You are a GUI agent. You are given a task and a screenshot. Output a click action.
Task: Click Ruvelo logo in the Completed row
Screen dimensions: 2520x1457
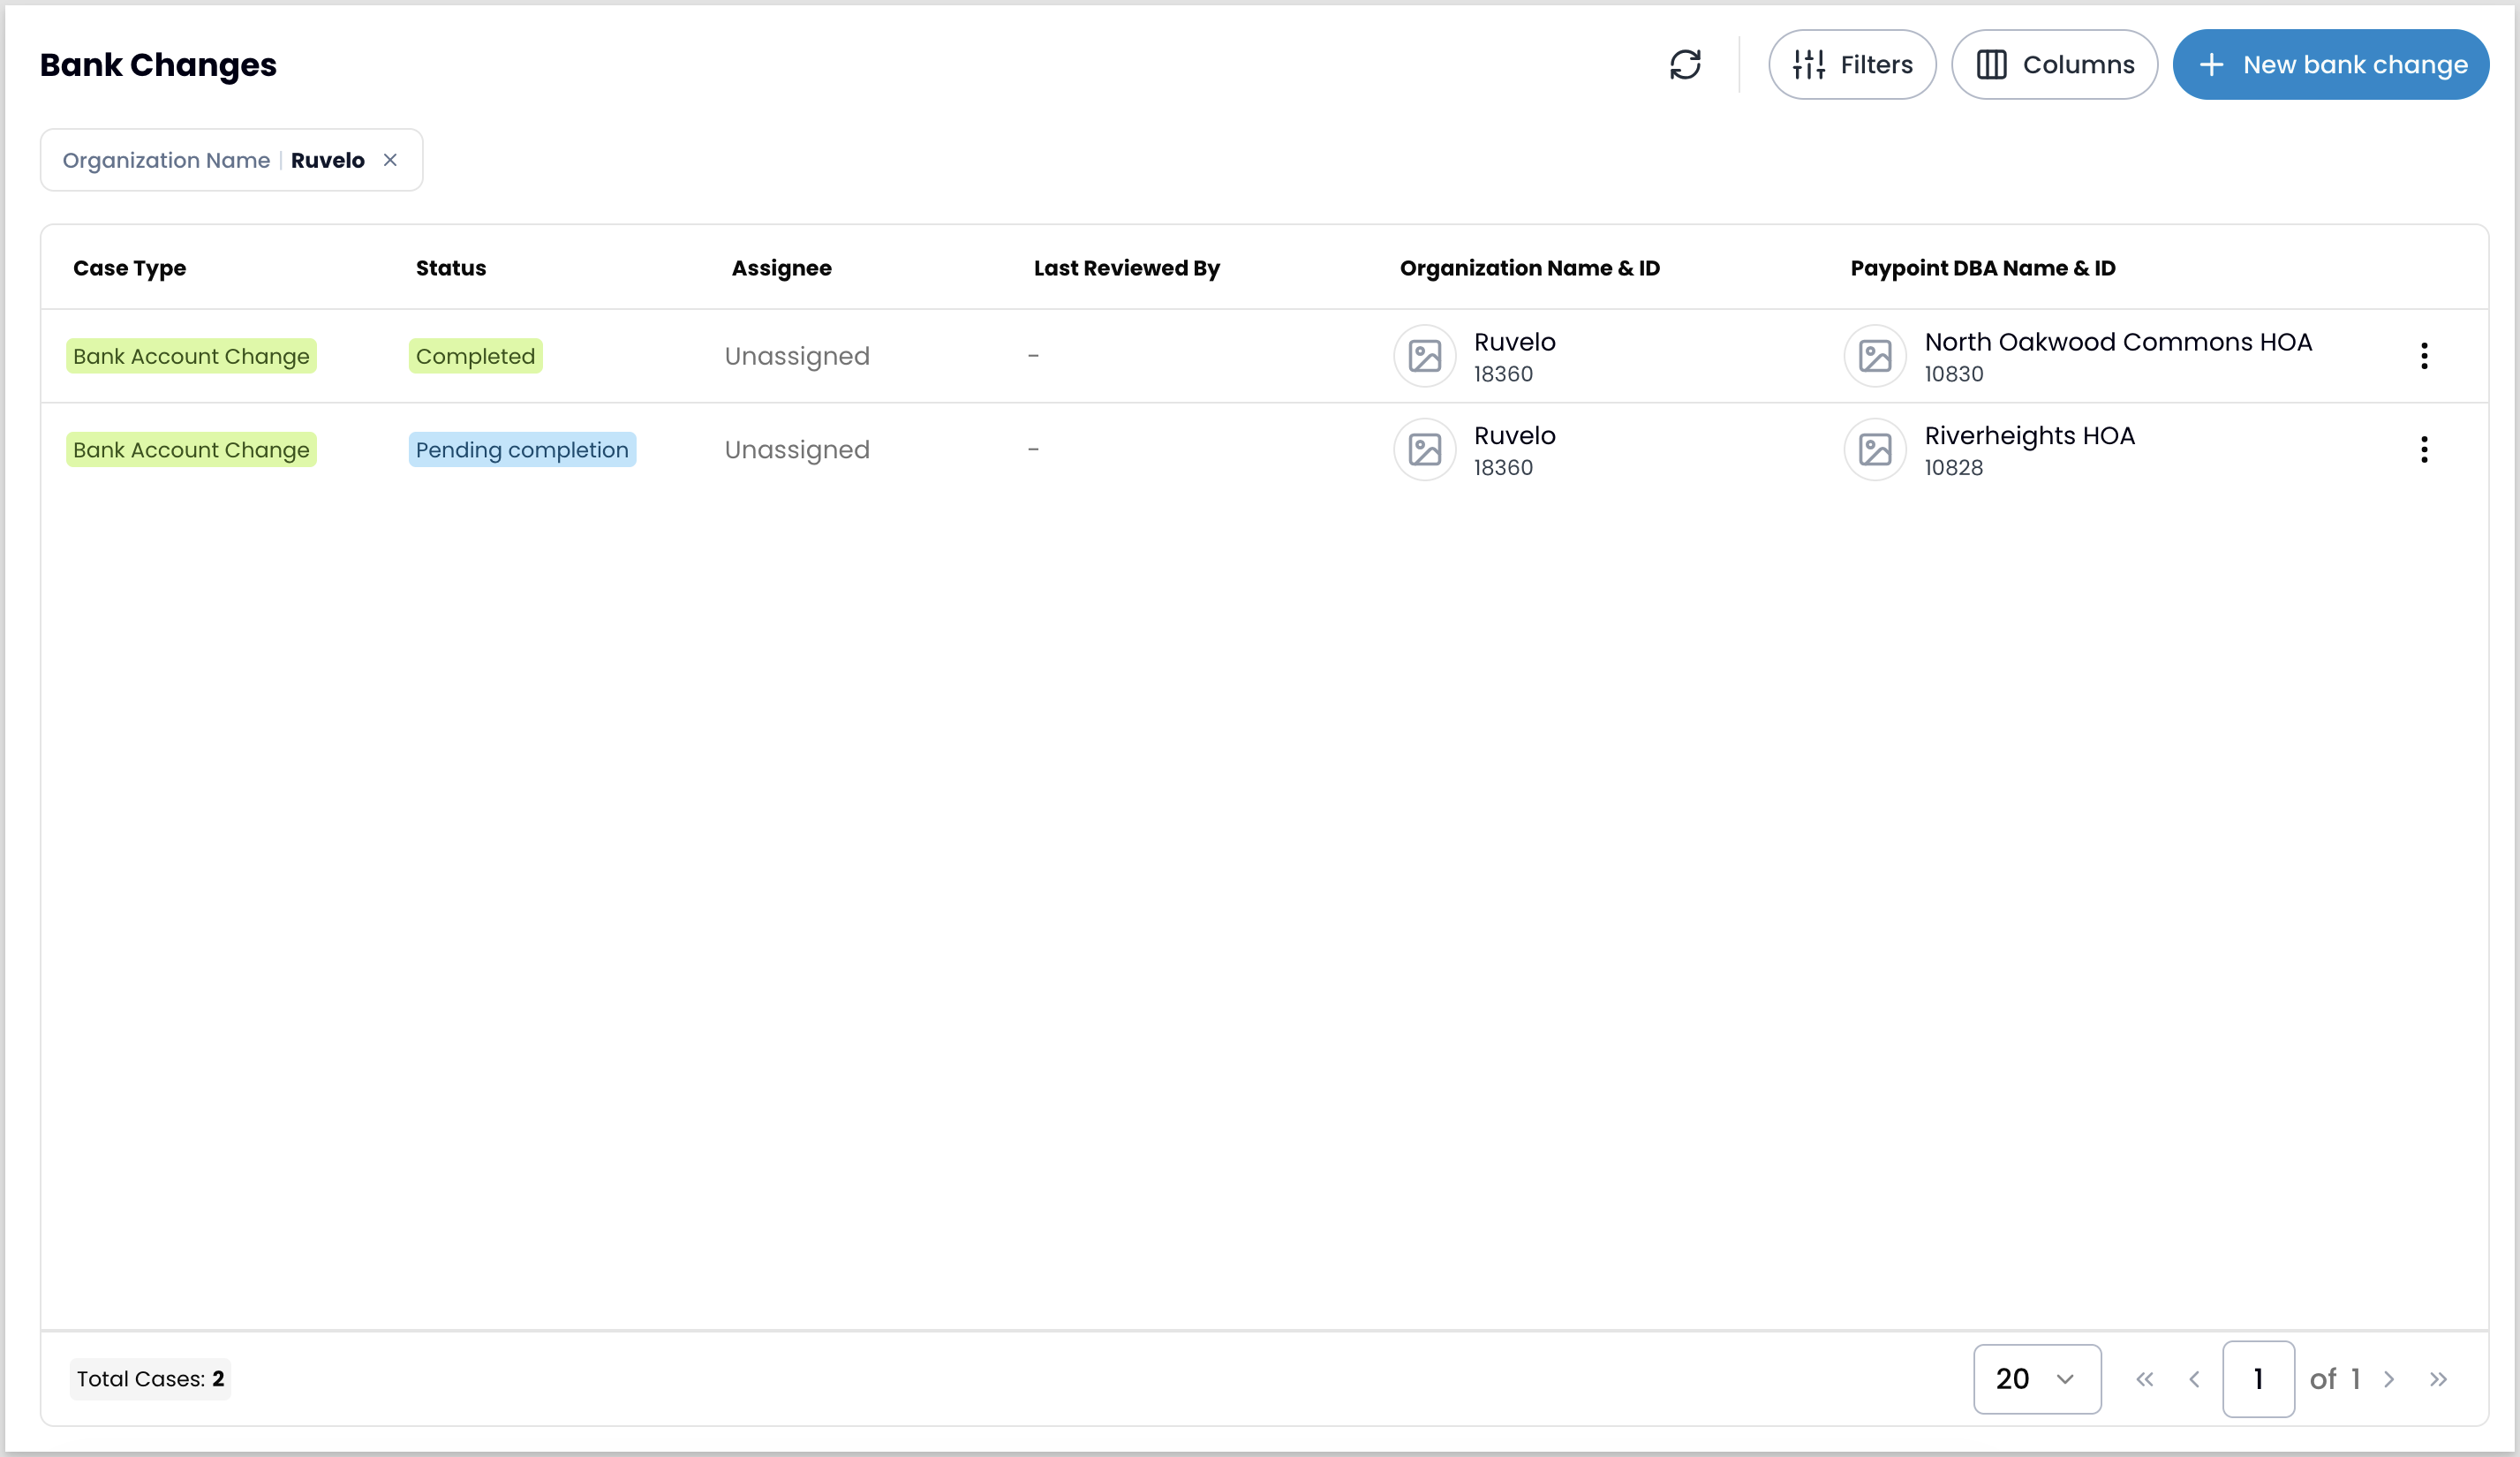pos(1425,356)
